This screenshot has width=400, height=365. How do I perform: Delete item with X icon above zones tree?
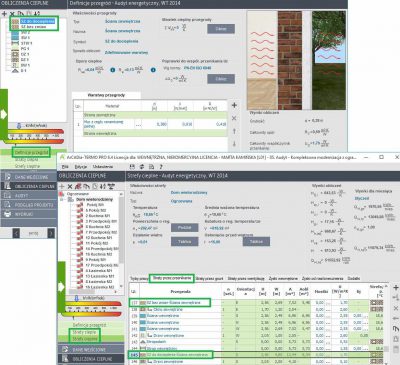[70, 186]
